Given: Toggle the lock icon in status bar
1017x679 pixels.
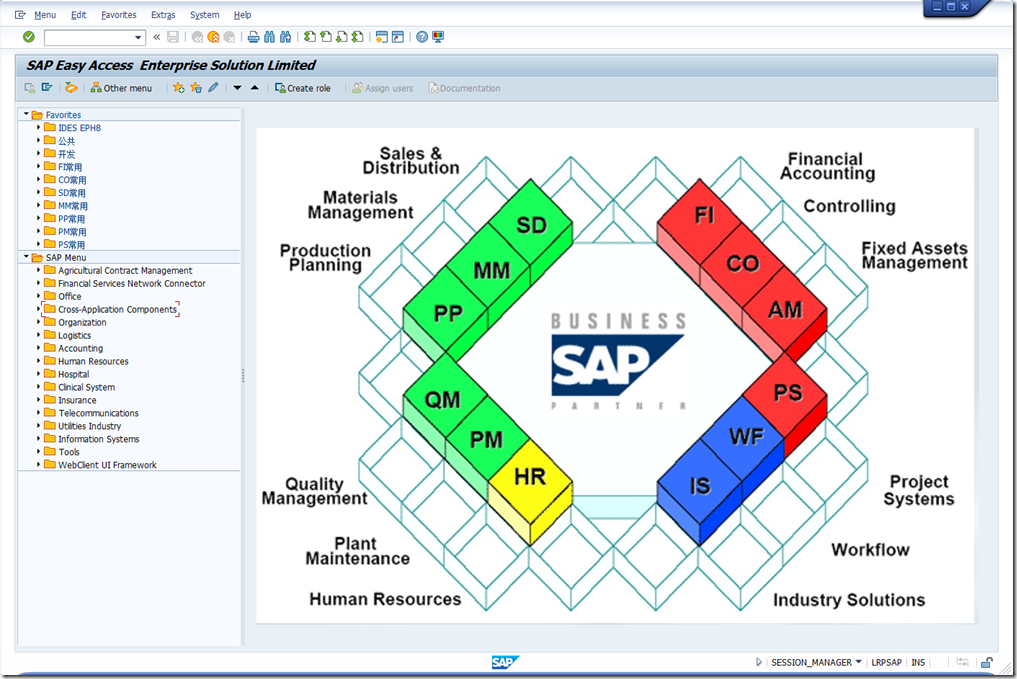Looking at the screenshot, I should [986, 662].
